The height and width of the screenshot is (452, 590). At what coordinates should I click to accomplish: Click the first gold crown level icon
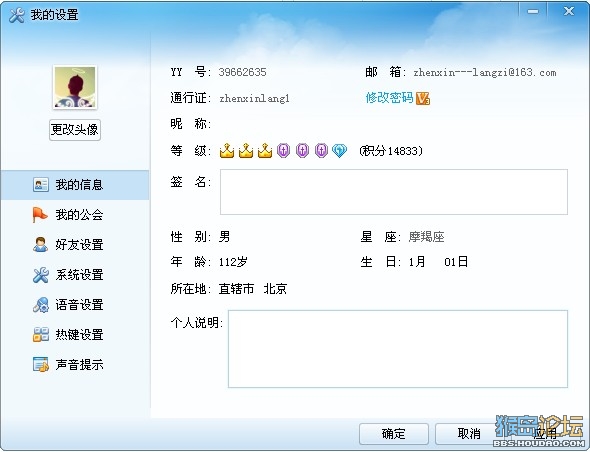point(227,151)
